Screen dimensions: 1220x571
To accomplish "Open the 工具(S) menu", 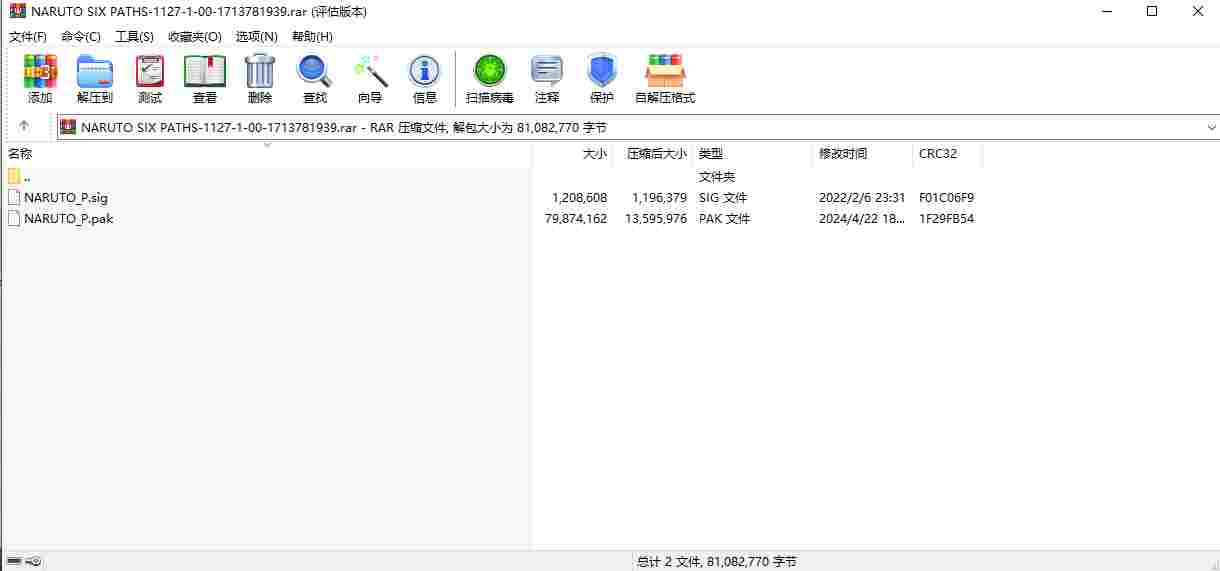I will click(x=134, y=36).
